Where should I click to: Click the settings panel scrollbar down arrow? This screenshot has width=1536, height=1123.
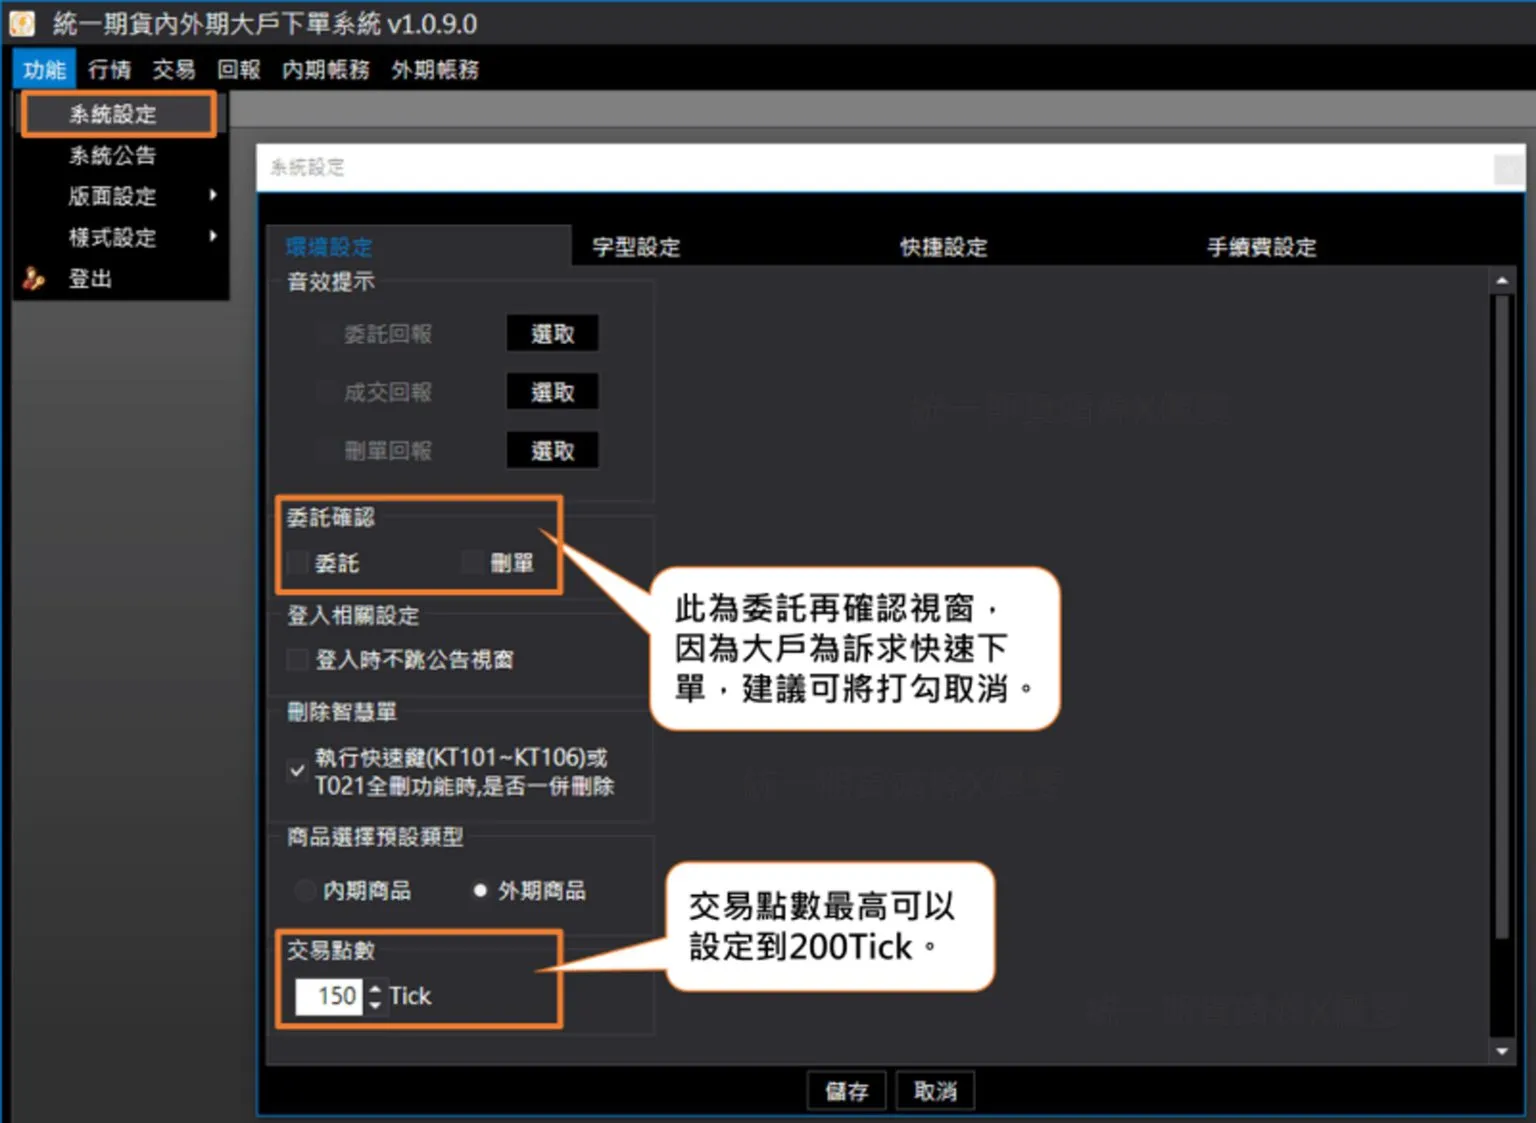click(1501, 1051)
